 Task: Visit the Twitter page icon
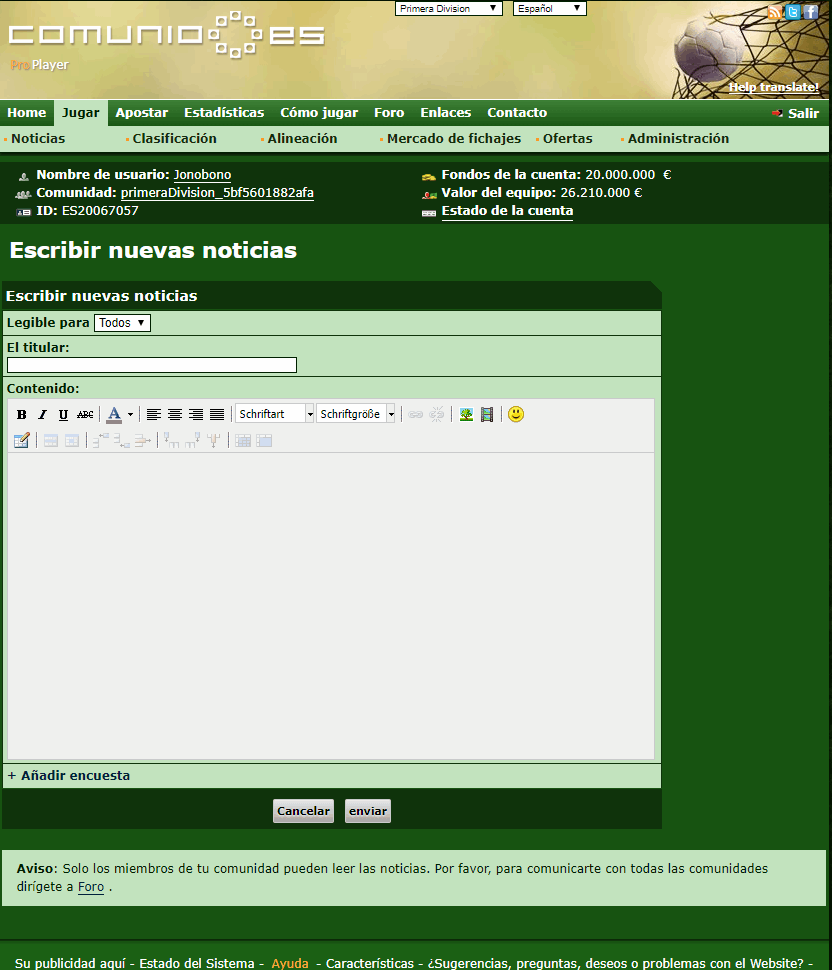click(x=793, y=12)
